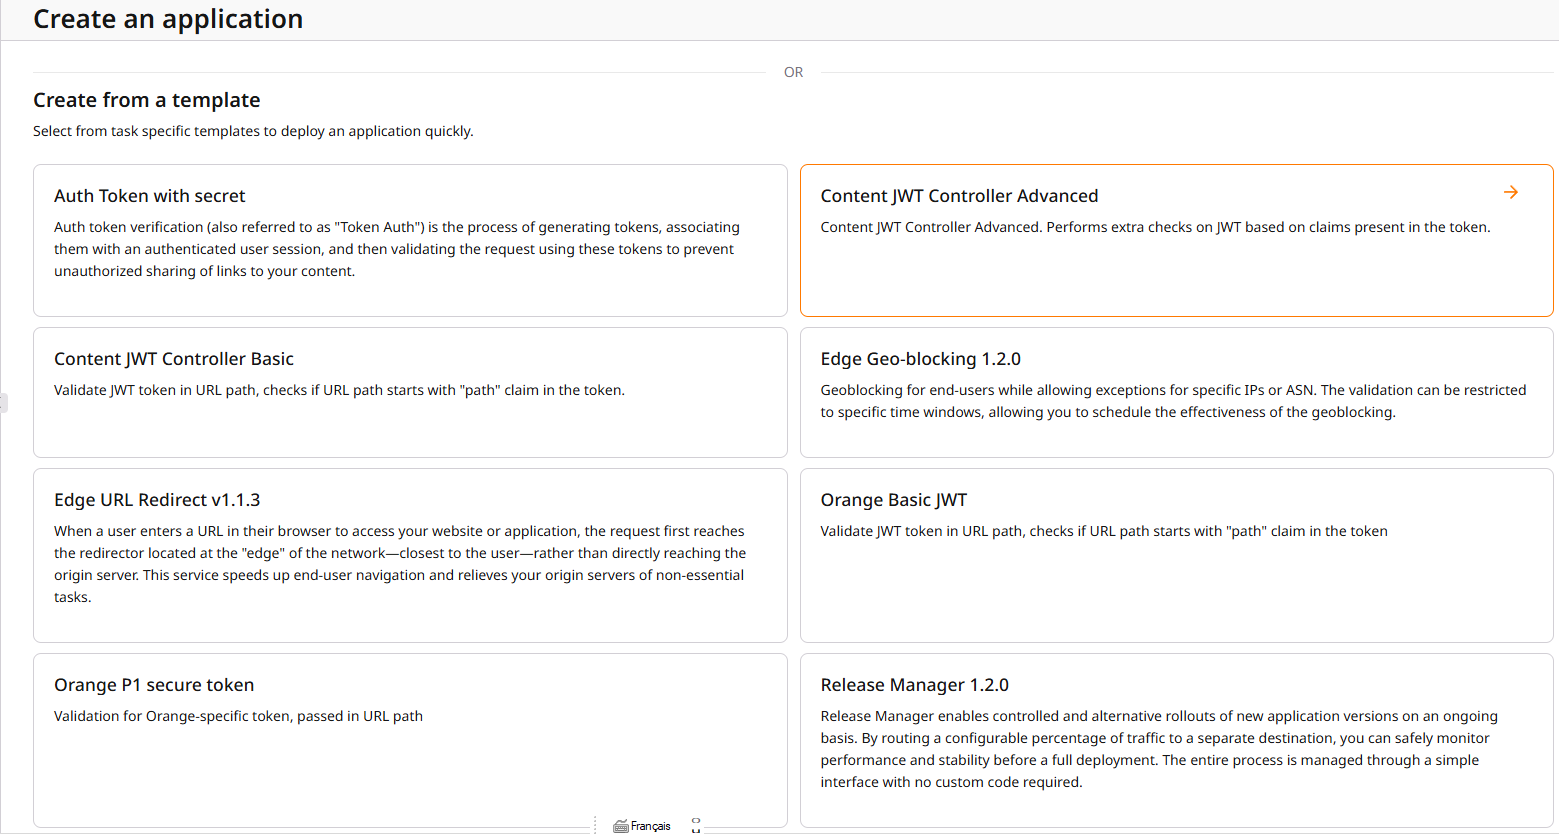
Task: Expand the side panel handle on the left edge
Action: 3,403
